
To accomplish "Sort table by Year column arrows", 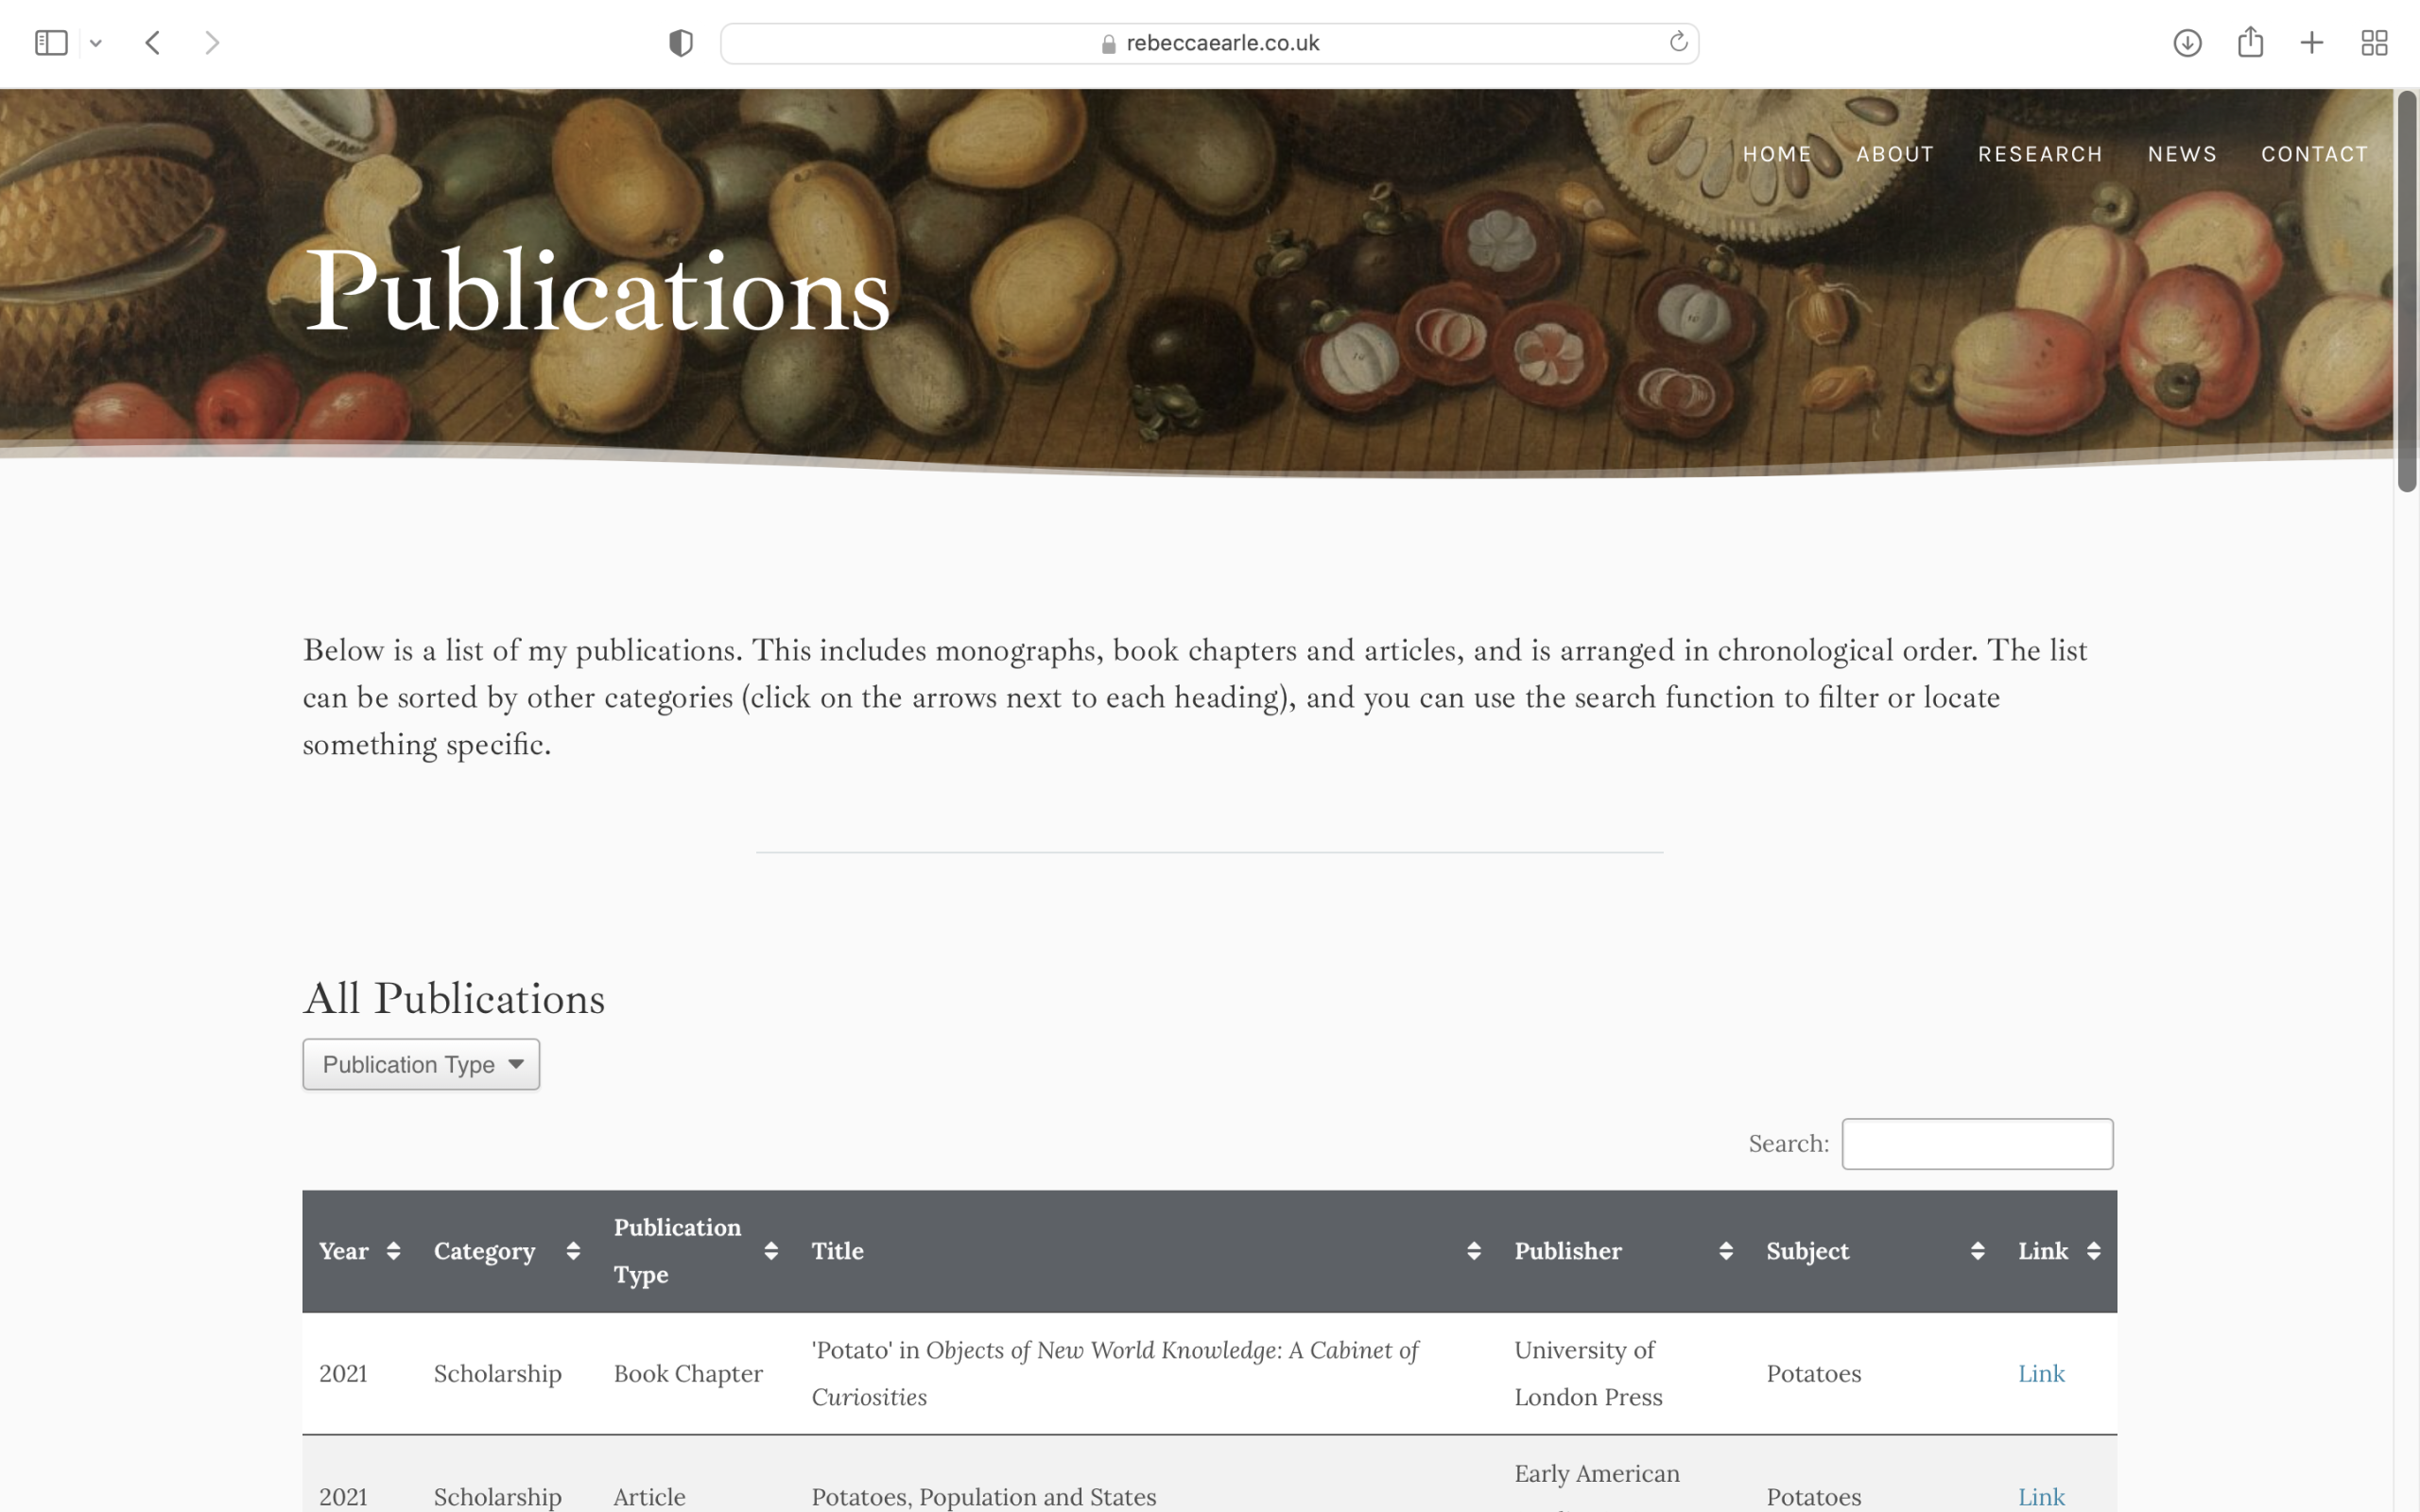I will click(x=393, y=1251).
